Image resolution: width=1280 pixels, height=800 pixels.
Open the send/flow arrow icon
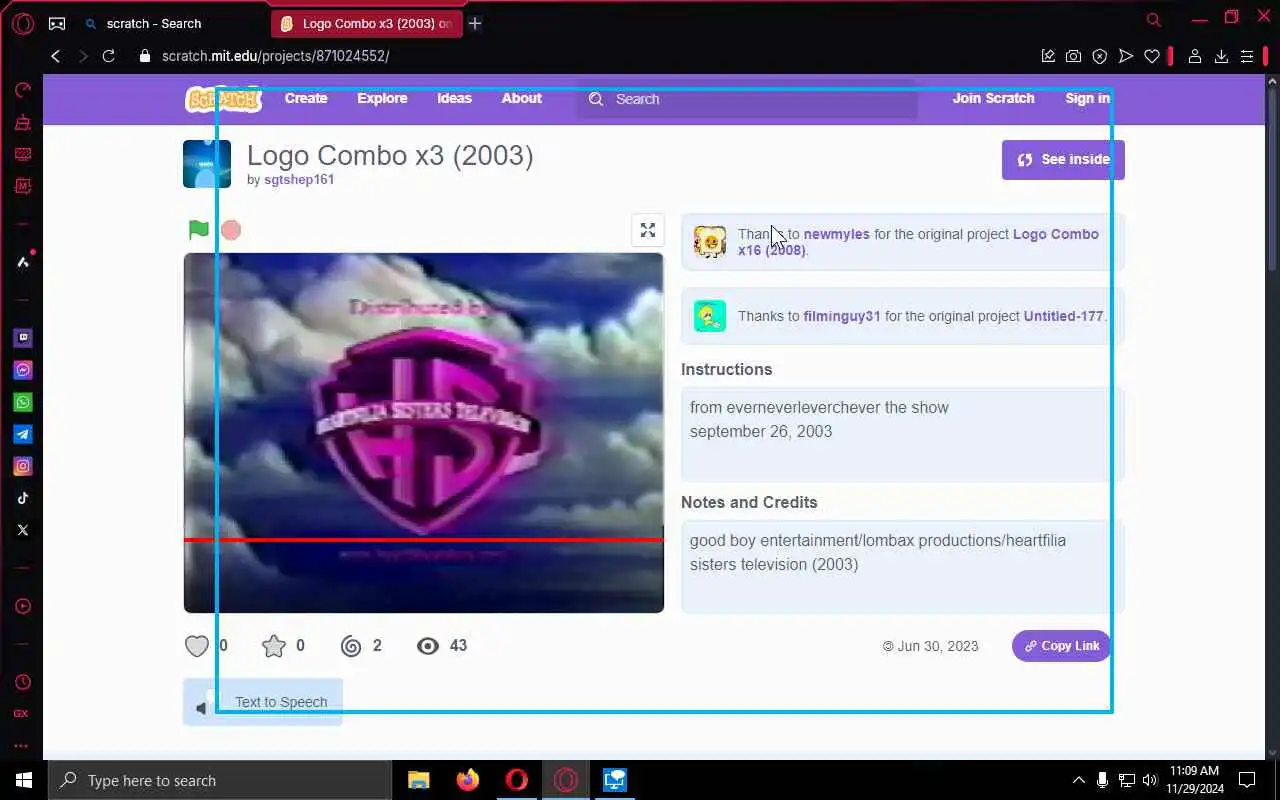click(1126, 56)
